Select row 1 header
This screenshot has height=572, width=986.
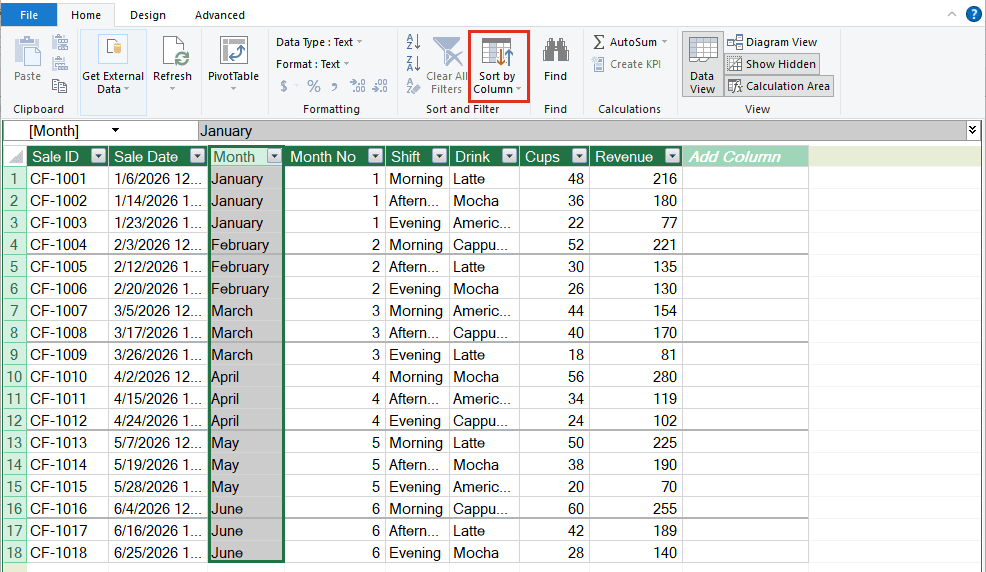14,179
